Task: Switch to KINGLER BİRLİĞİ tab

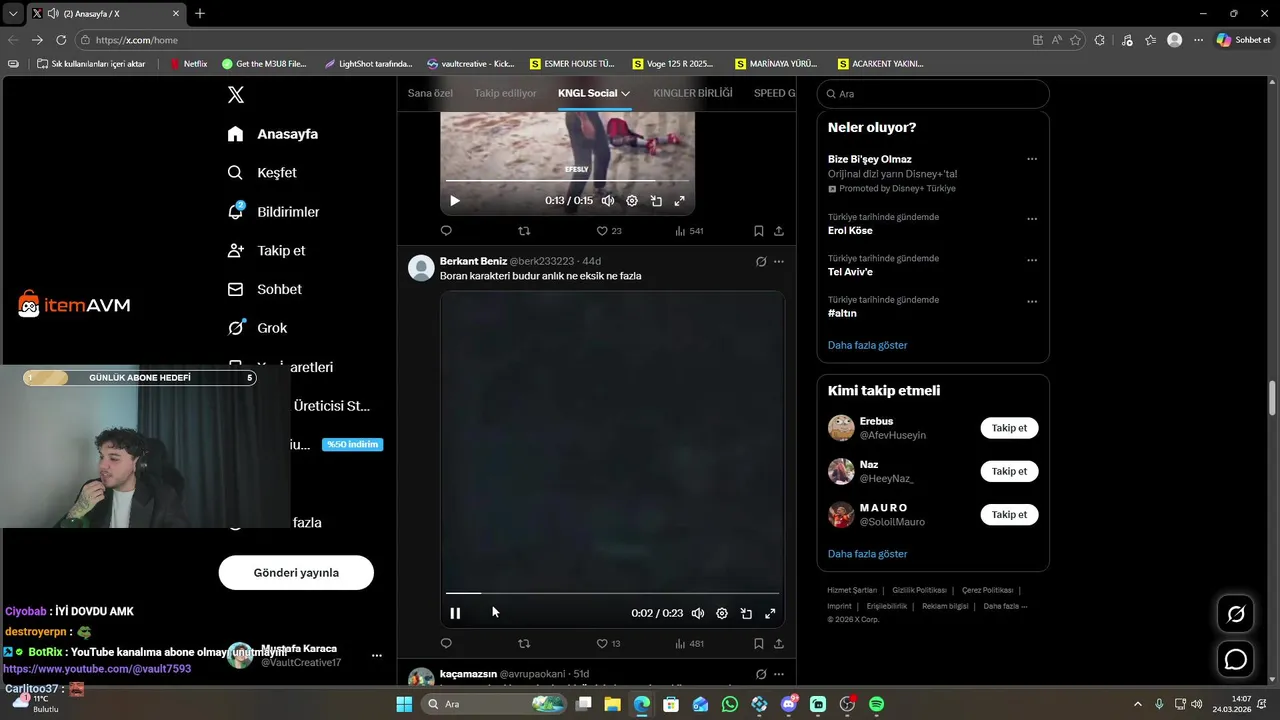Action: (x=693, y=93)
